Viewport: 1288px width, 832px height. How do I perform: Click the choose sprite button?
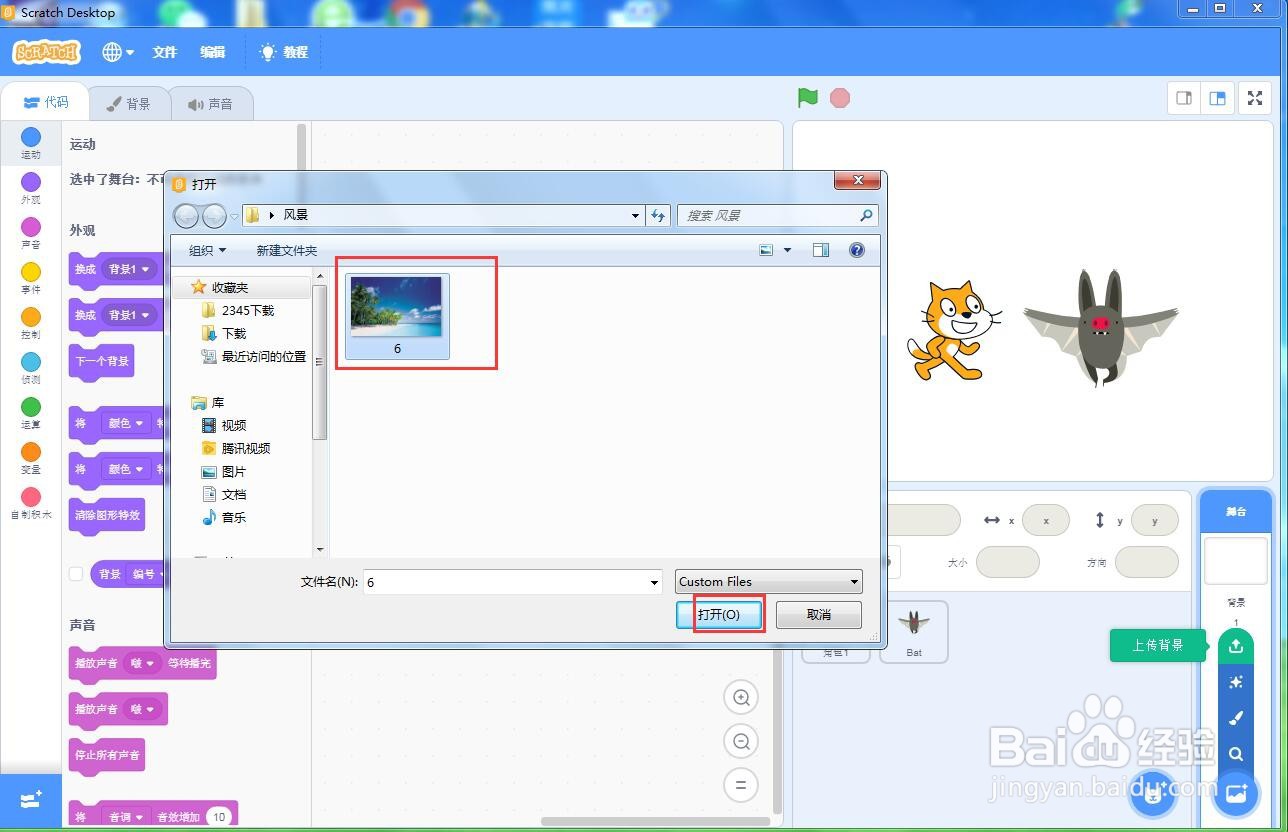tap(1153, 794)
